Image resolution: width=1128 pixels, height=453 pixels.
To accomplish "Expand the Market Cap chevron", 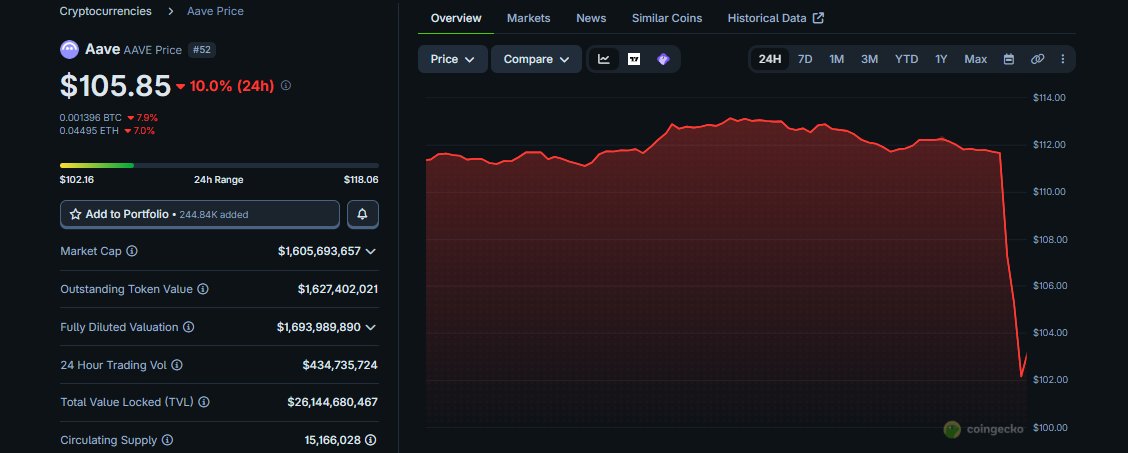I will point(371,251).
